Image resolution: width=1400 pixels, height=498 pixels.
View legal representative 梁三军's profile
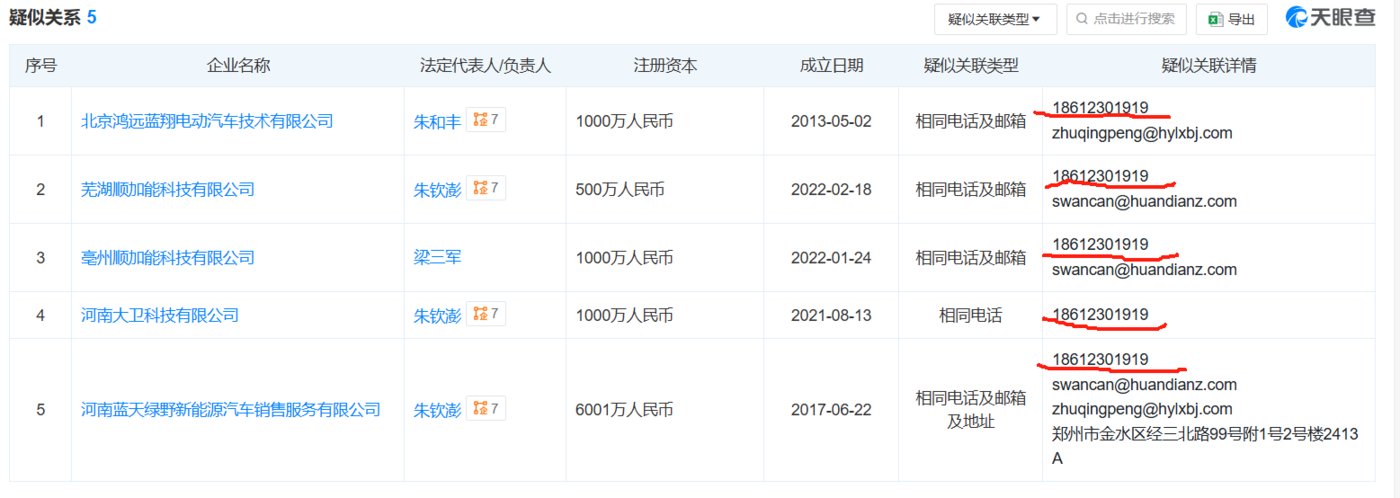pyautogui.click(x=437, y=257)
